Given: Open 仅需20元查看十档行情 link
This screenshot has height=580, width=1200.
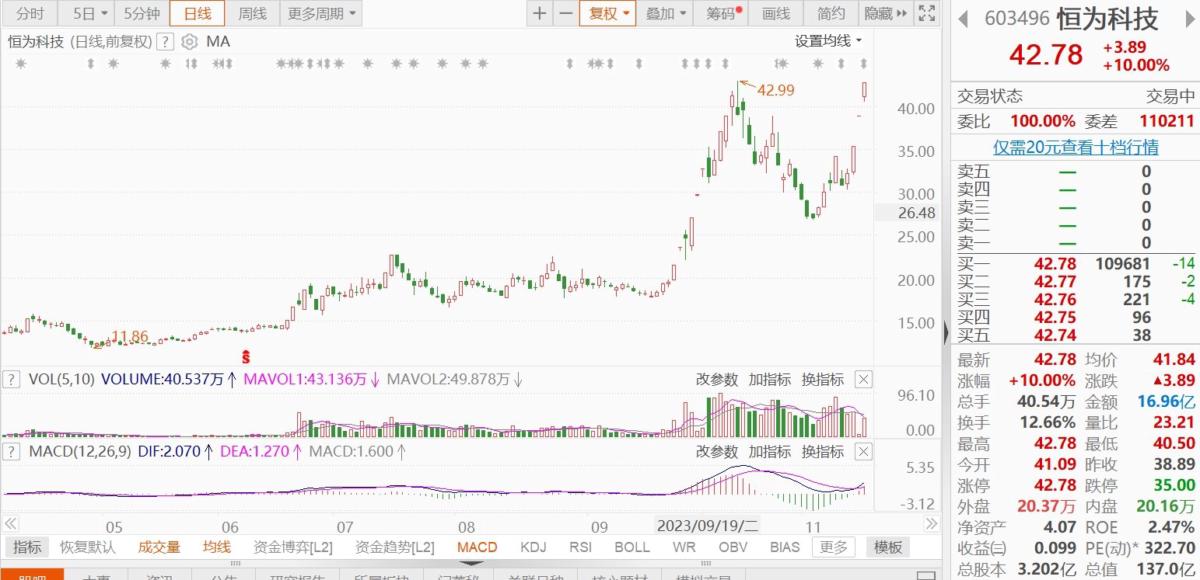Looking at the screenshot, I should [x=1075, y=147].
